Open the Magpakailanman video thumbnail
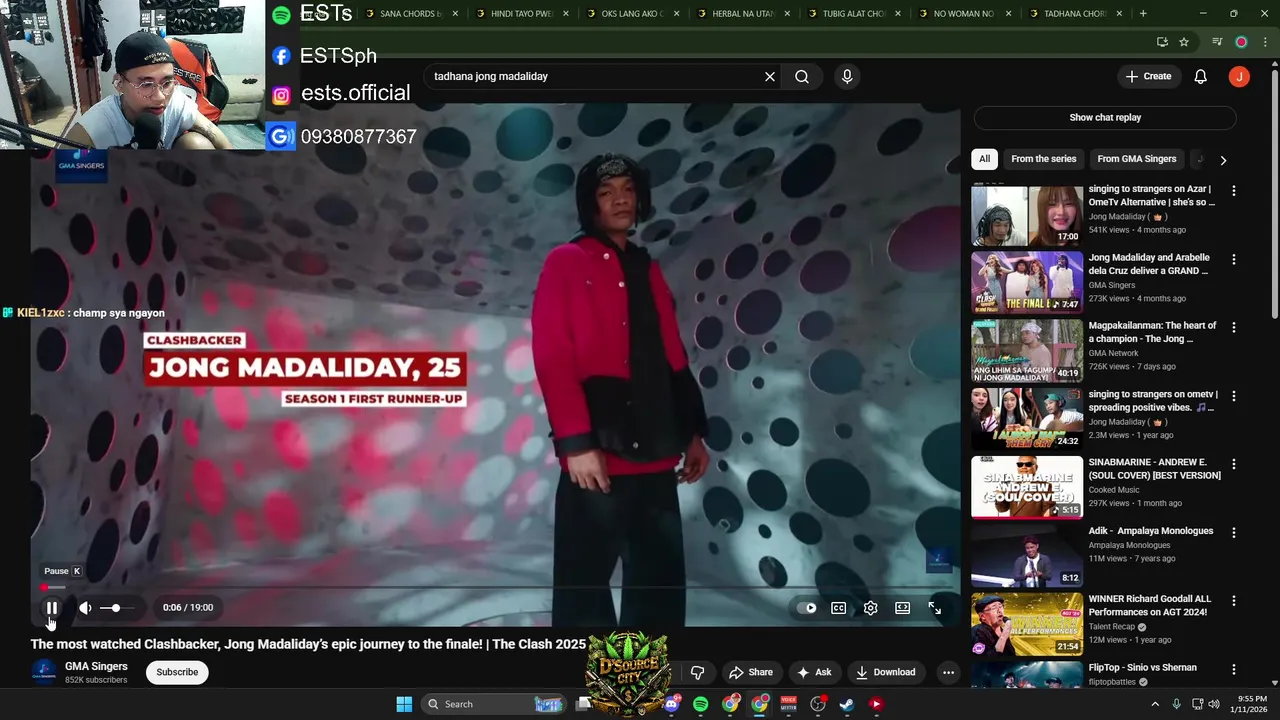 (x=1027, y=351)
